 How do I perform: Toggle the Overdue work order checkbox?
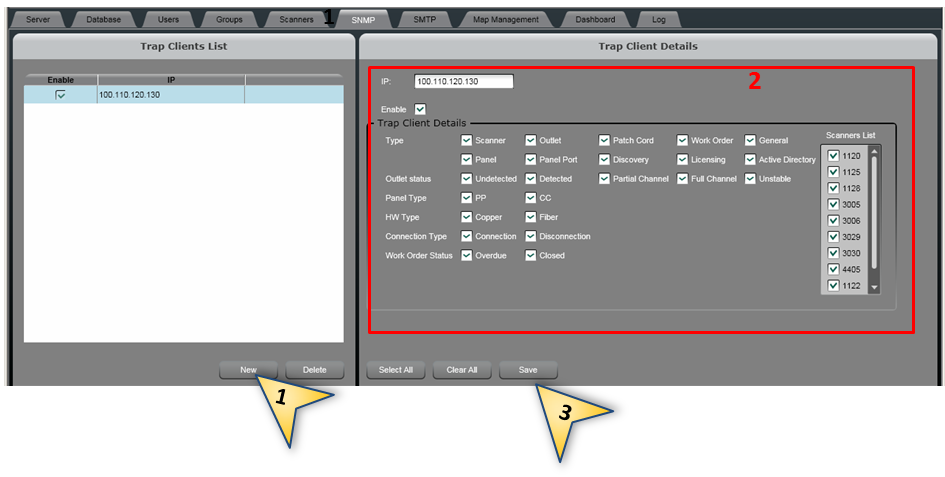467,256
